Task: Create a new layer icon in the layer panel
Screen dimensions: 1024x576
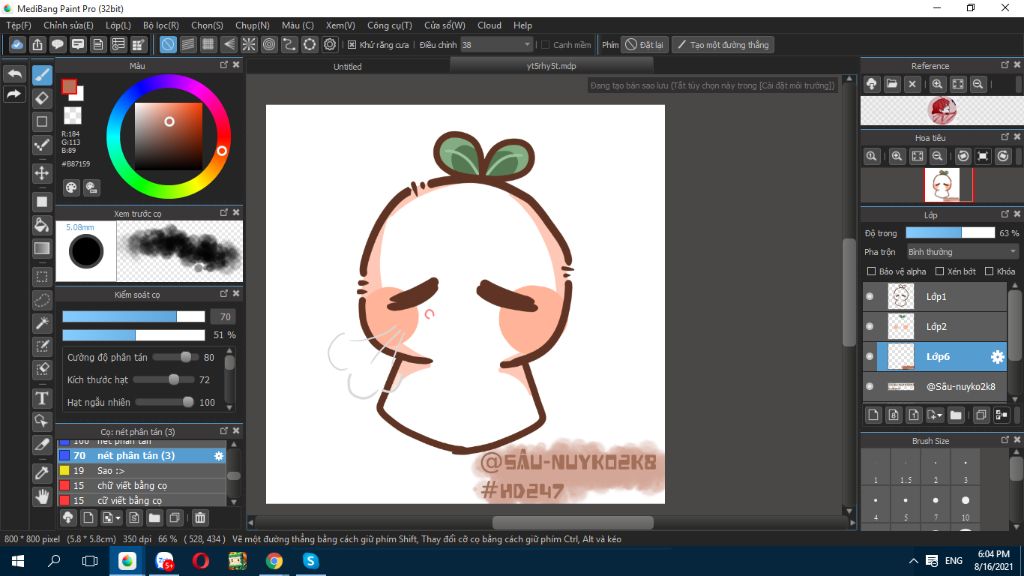Action: pos(873,415)
